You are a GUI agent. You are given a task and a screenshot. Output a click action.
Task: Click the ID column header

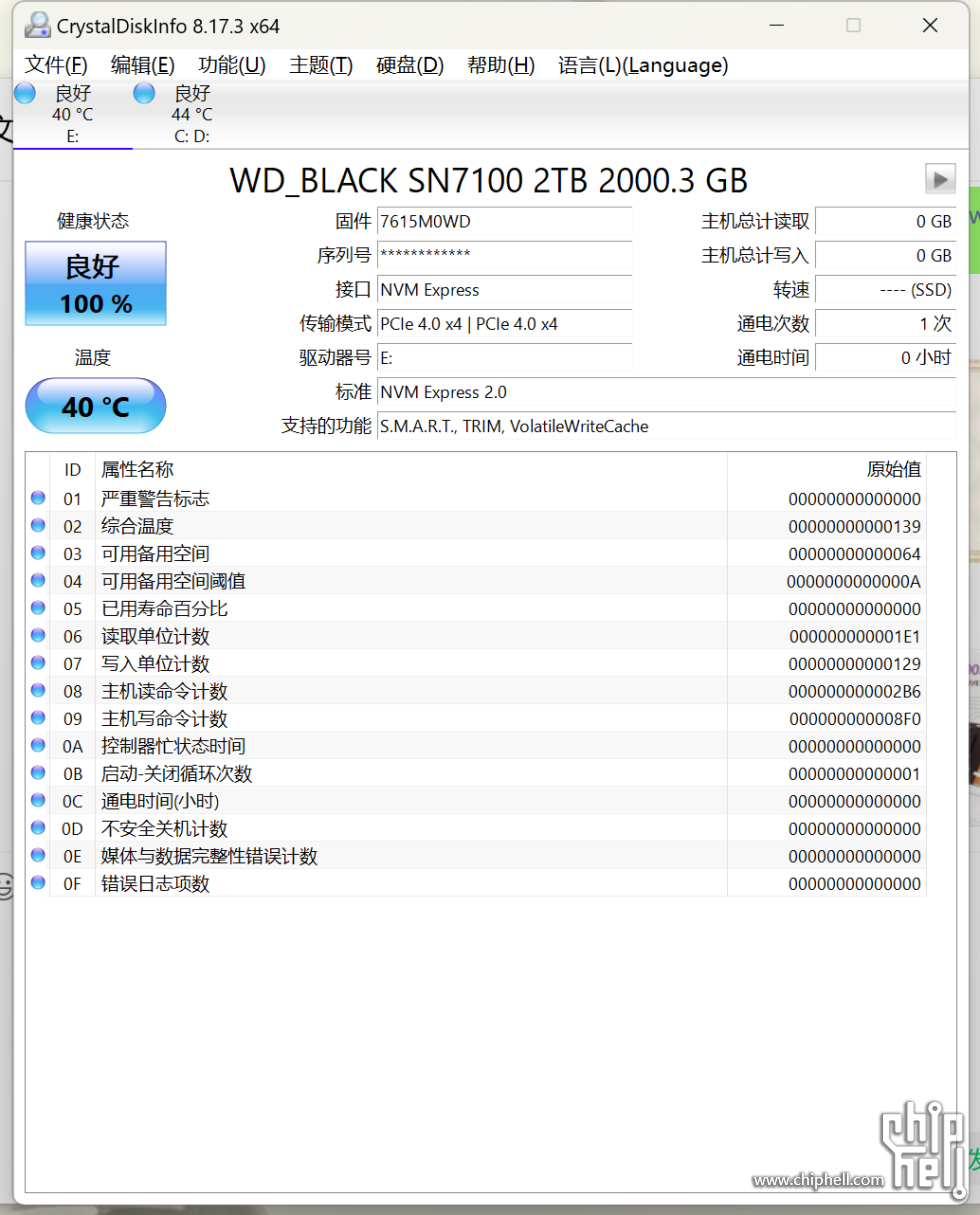pos(73,469)
